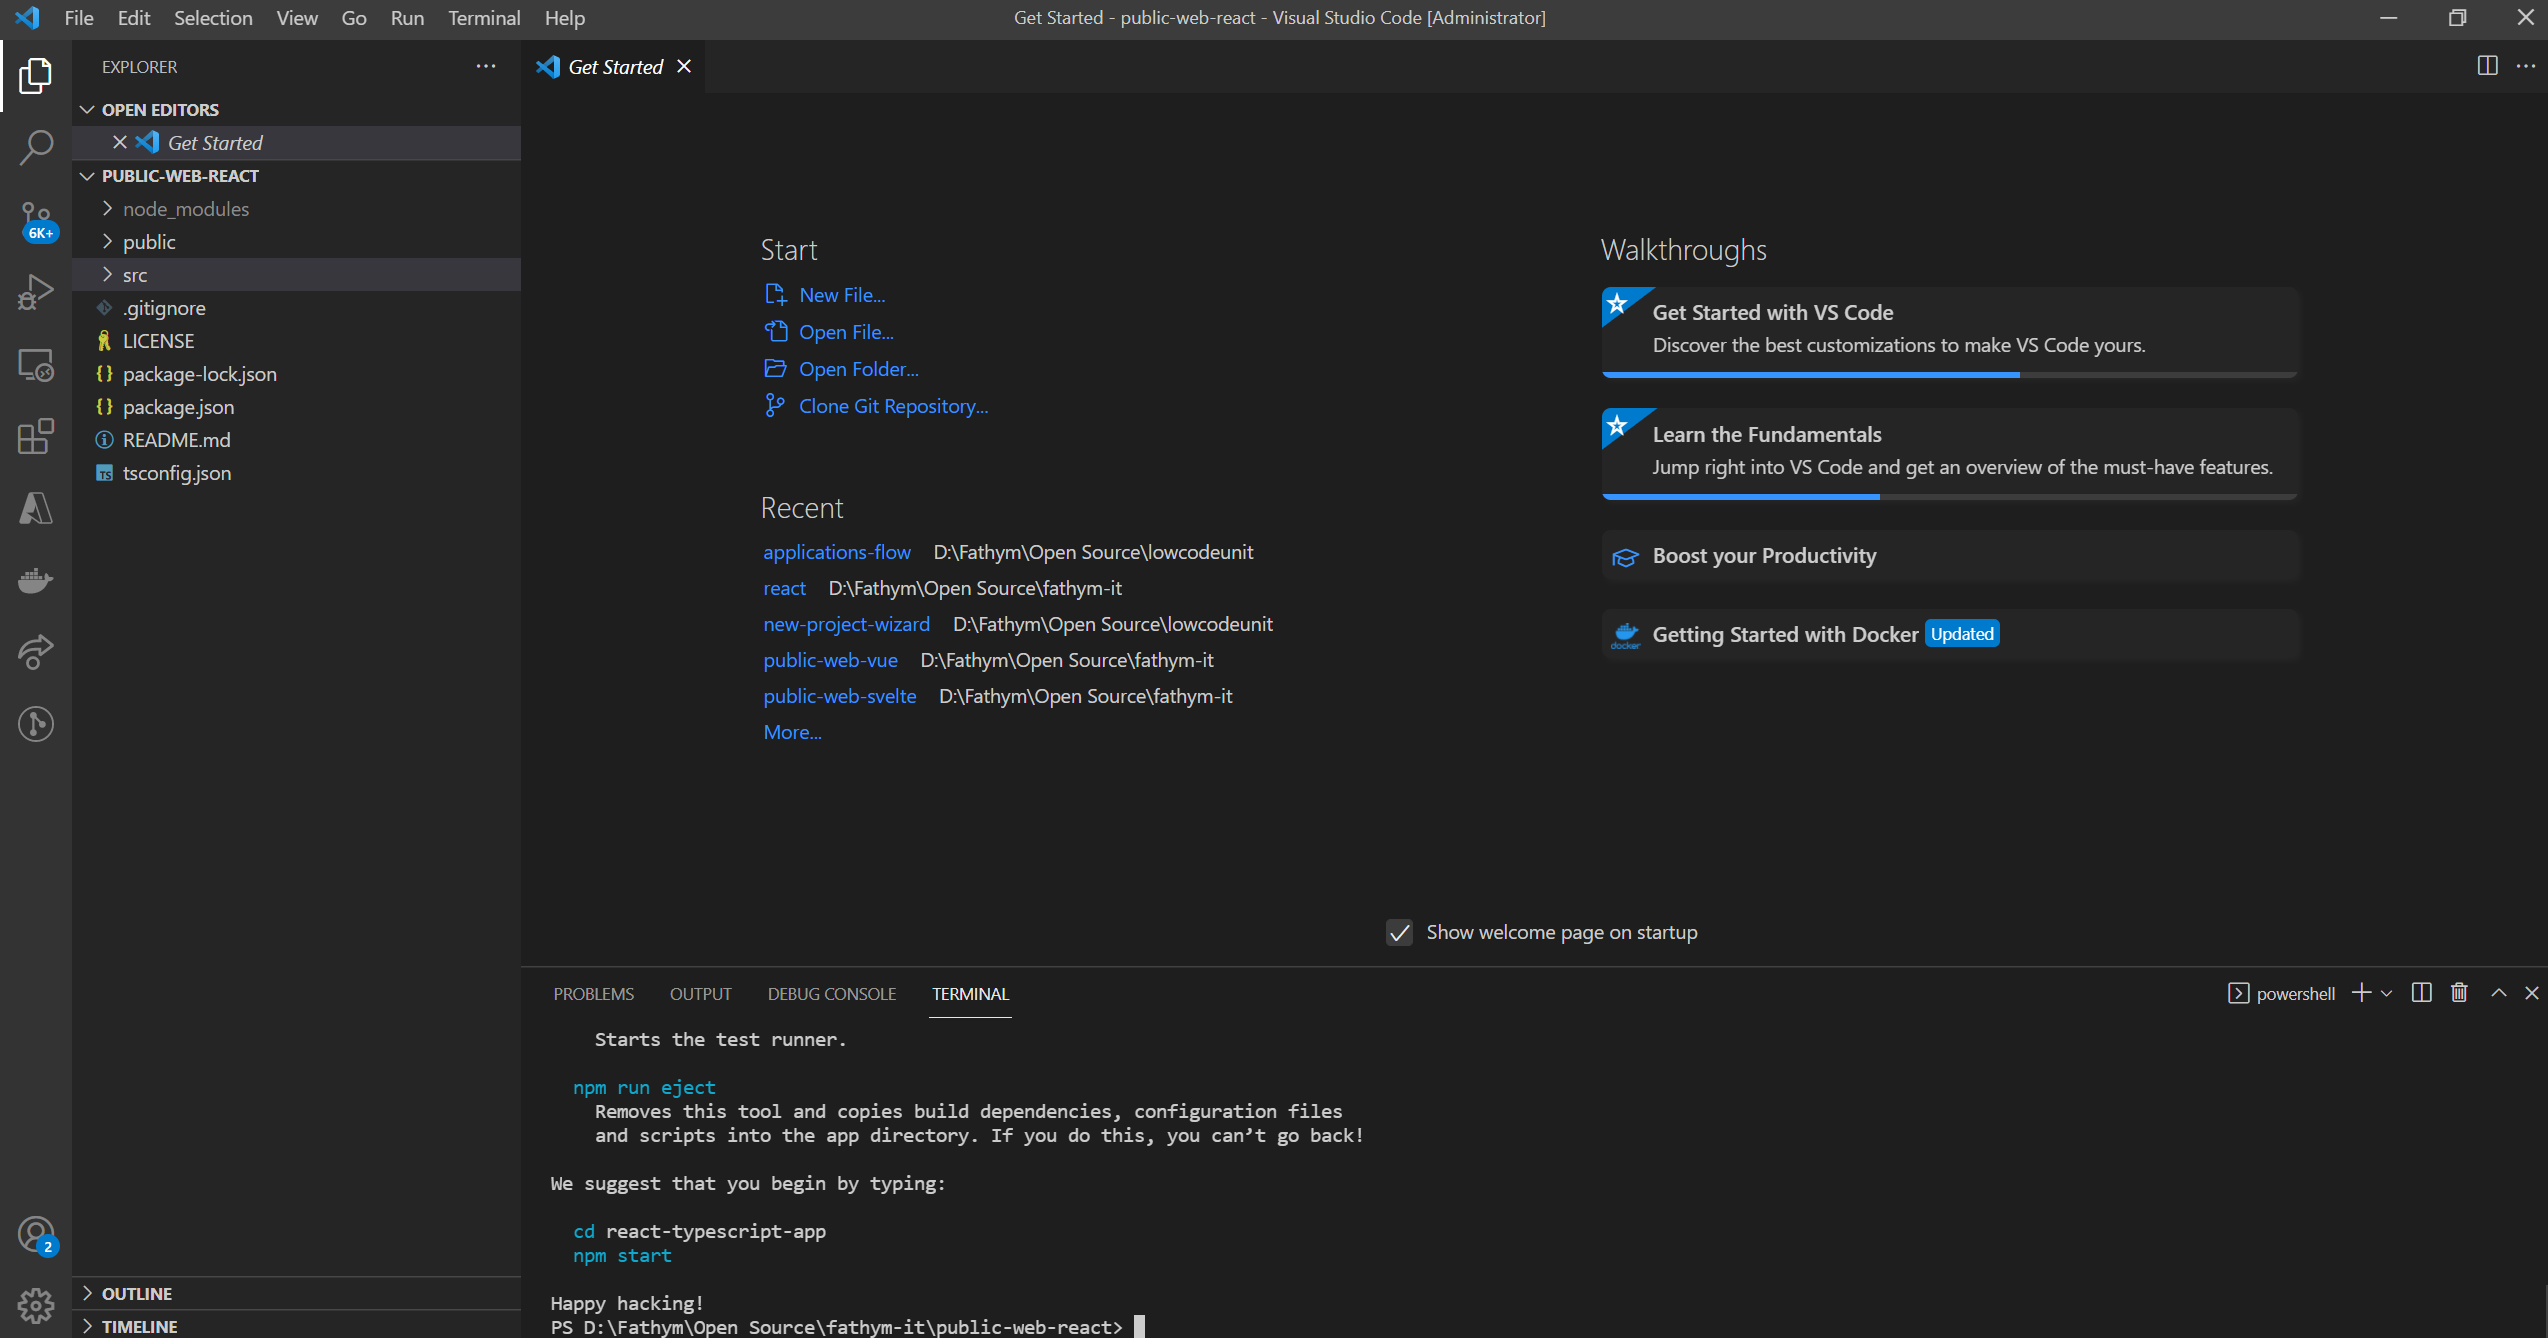Image resolution: width=2548 pixels, height=1338 pixels.
Task: Open the File menu
Action: 79,18
